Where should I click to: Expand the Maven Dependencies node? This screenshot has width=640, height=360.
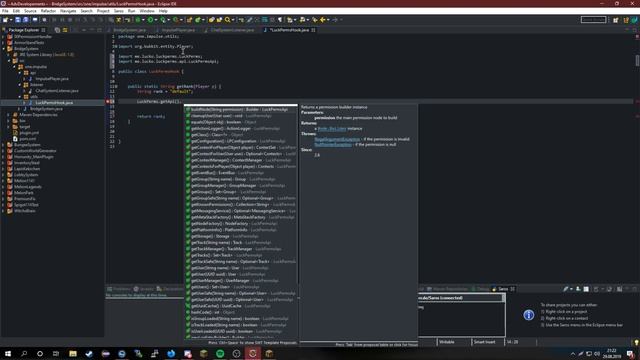[9, 115]
